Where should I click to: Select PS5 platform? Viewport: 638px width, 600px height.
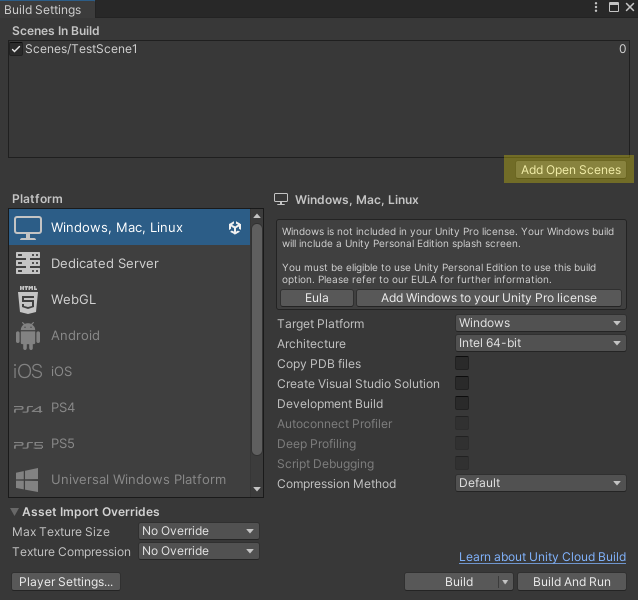(129, 443)
